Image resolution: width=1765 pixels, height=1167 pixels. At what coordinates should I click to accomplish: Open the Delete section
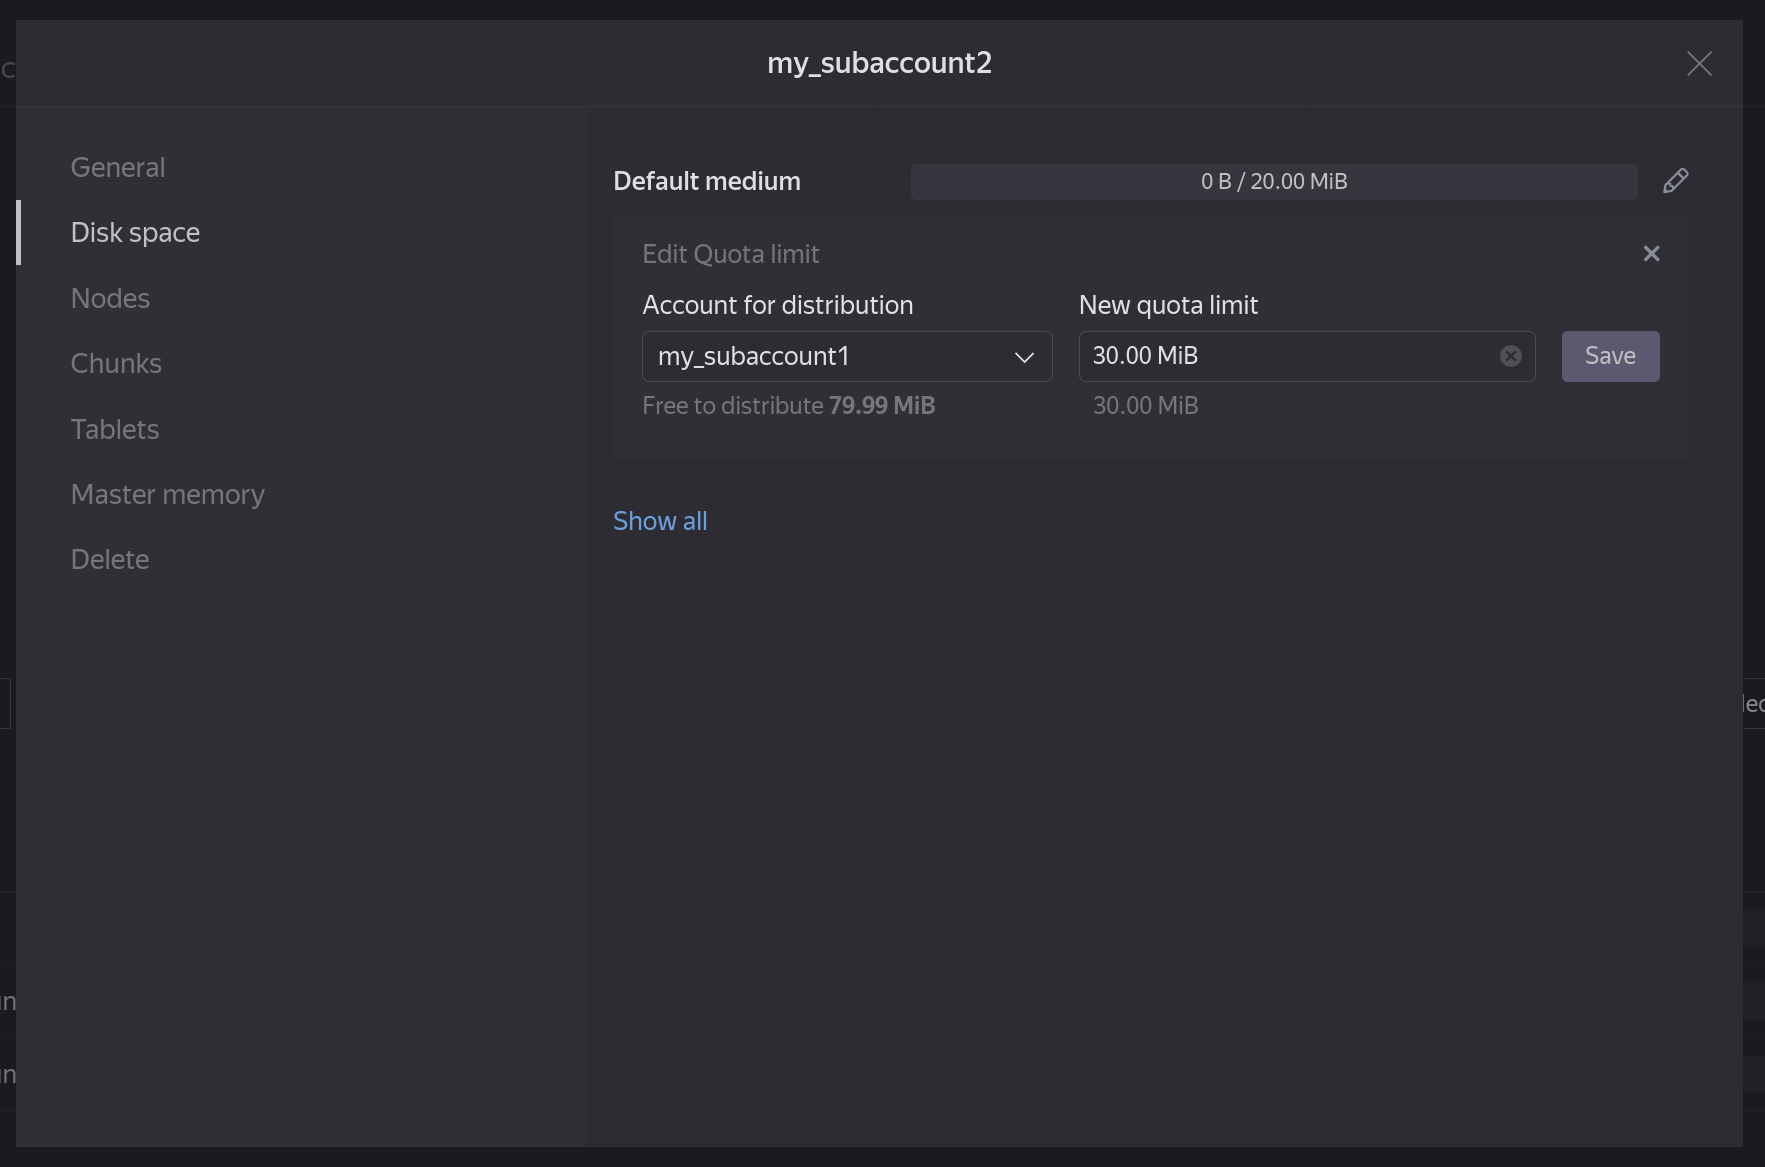(x=109, y=559)
